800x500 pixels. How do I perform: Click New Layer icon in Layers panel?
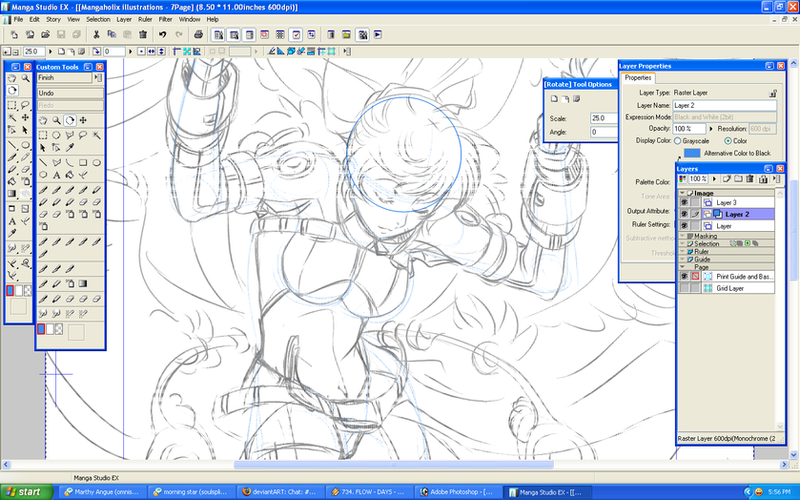tap(727, 179)
